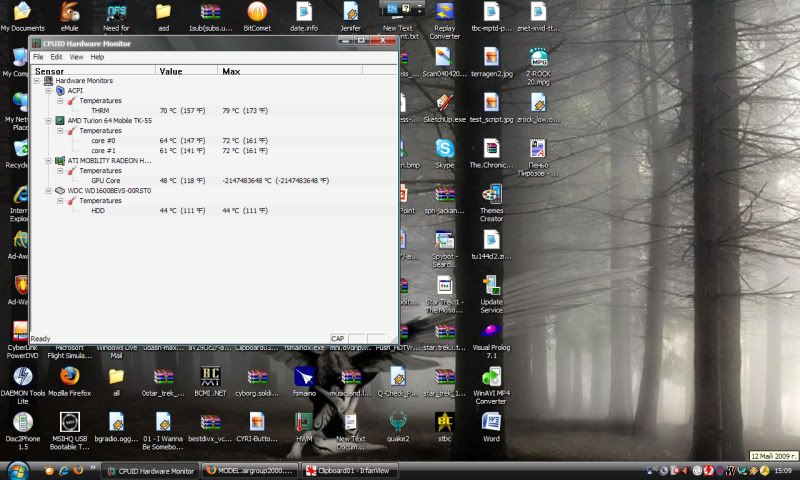Collapse the Hardware Monitors root node
Image resolution: width=800 pixels, height=480 pixels.
[37, 81]
